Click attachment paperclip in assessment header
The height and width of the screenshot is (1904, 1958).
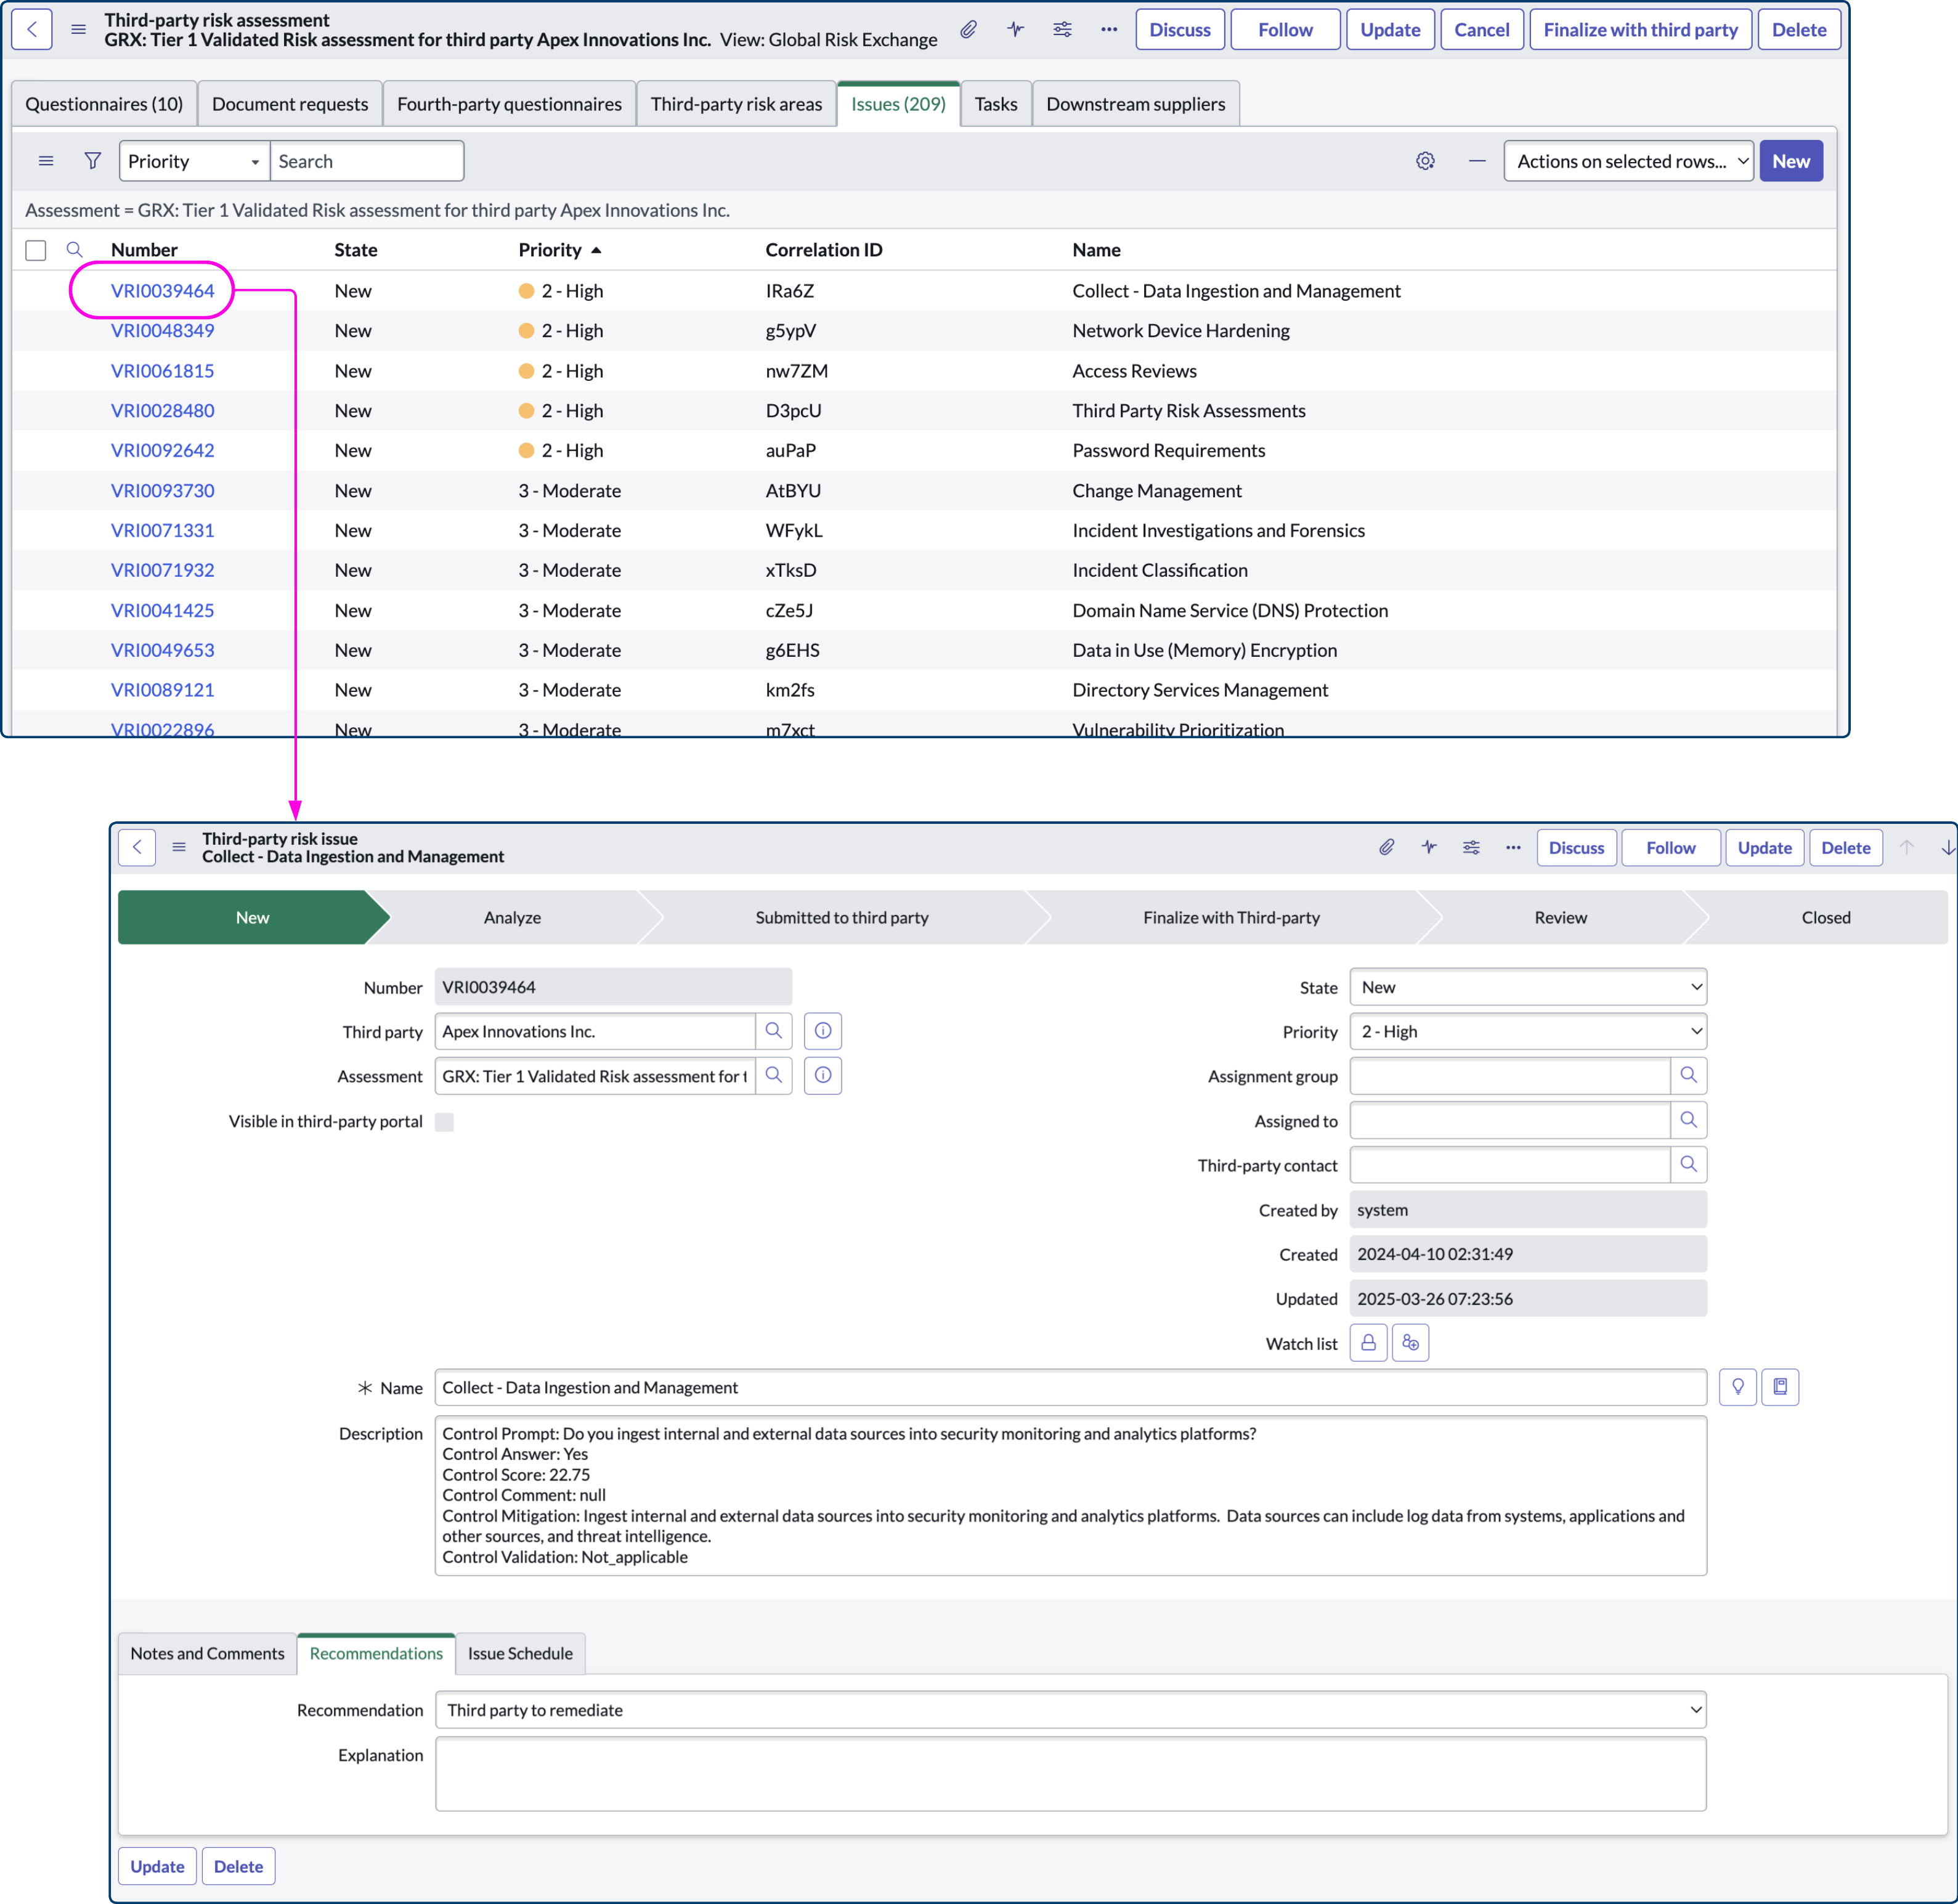(x=968, y=29)
